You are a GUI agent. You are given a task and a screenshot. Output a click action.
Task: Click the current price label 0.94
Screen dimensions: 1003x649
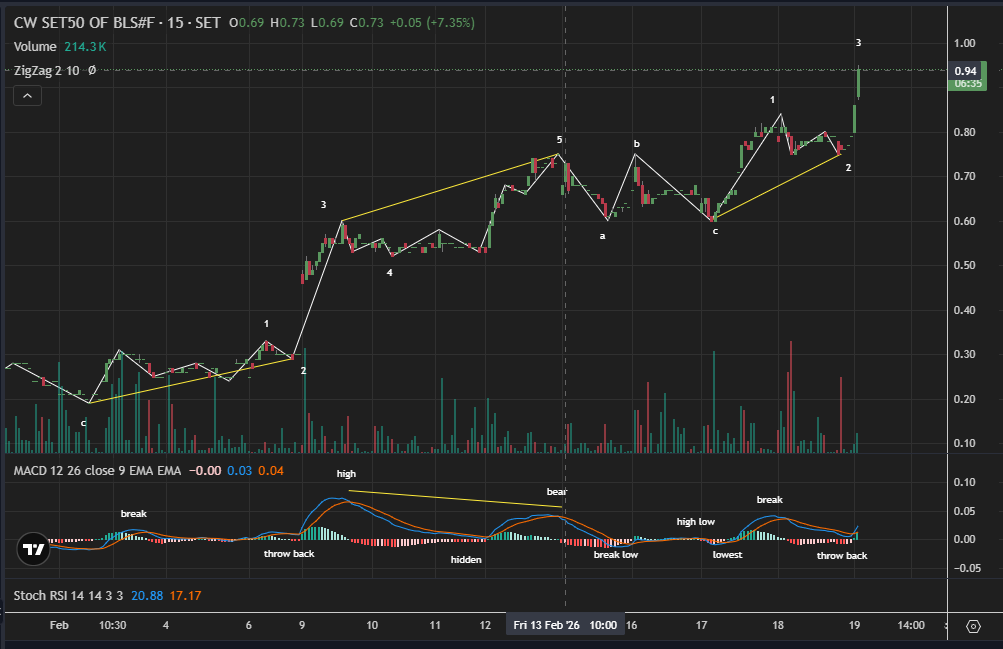point(965,71)
